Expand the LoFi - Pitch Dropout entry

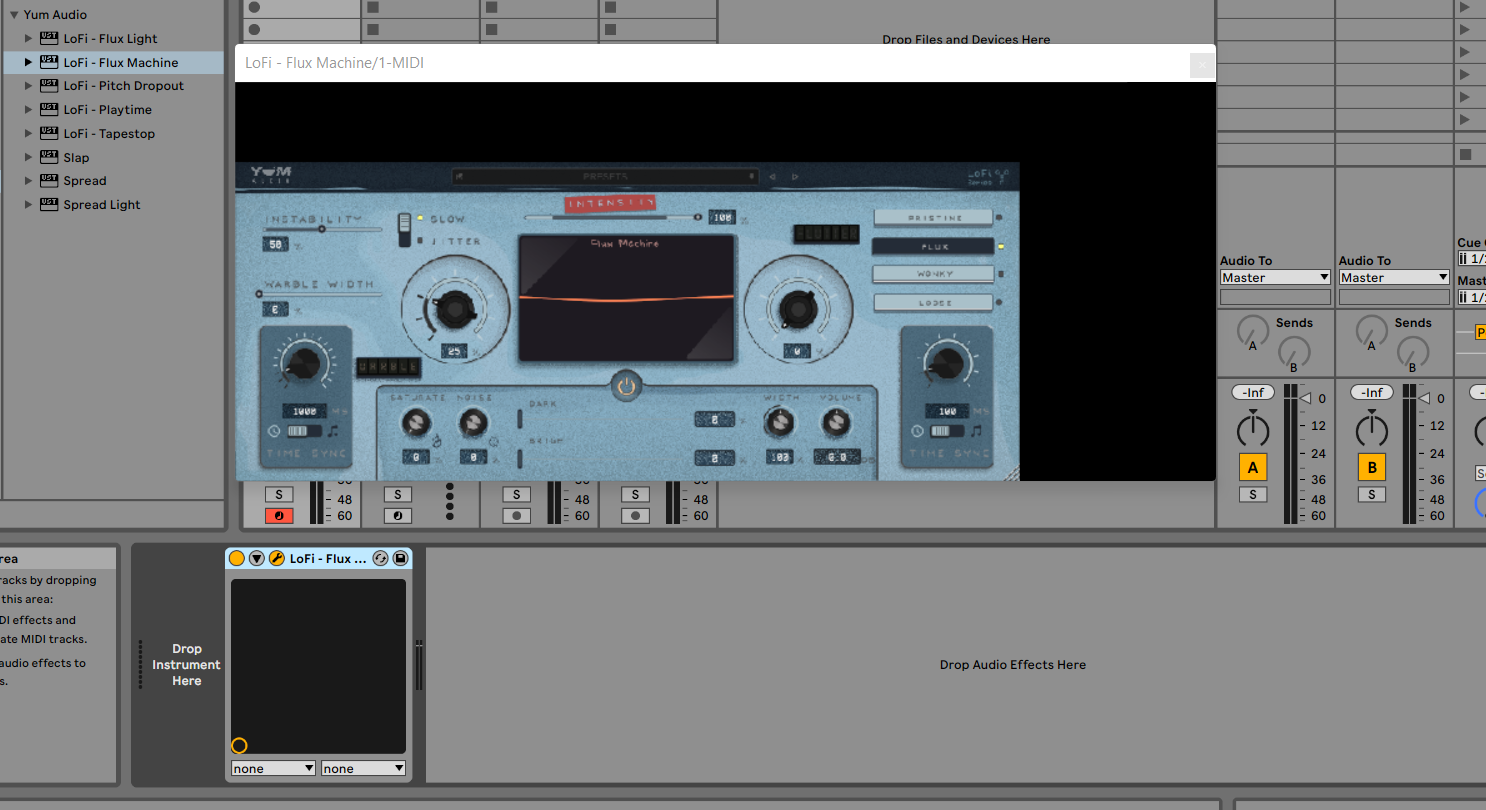point(29,86)
